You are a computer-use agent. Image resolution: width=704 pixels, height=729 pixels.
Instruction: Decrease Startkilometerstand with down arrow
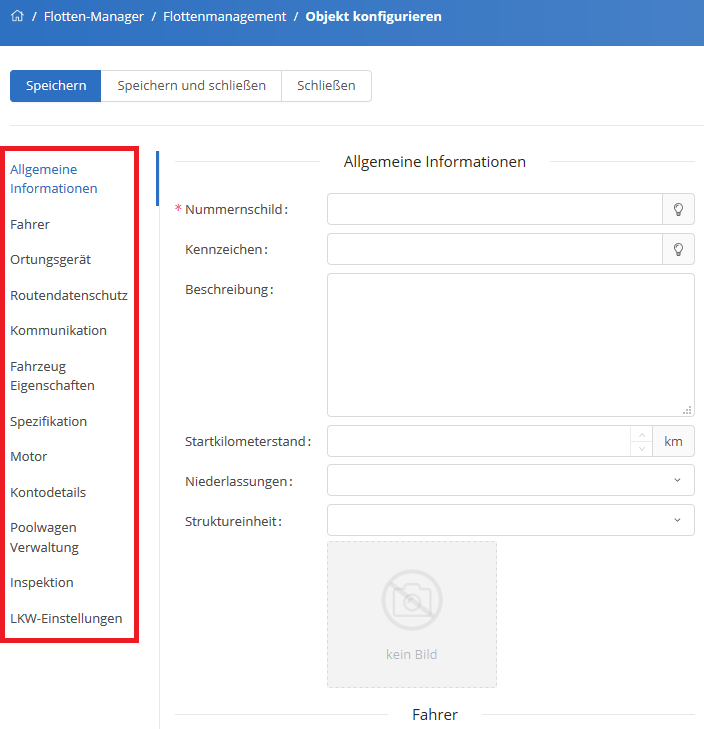pyautogui.click(x=641, y=448)
